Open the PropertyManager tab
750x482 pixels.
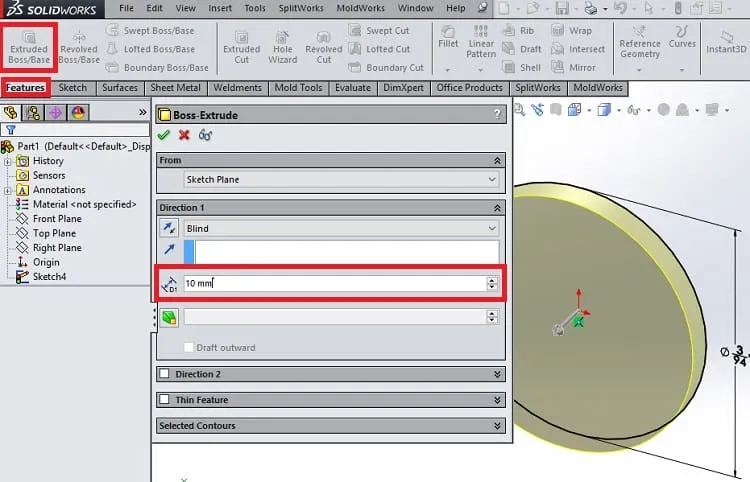[33, 113]
